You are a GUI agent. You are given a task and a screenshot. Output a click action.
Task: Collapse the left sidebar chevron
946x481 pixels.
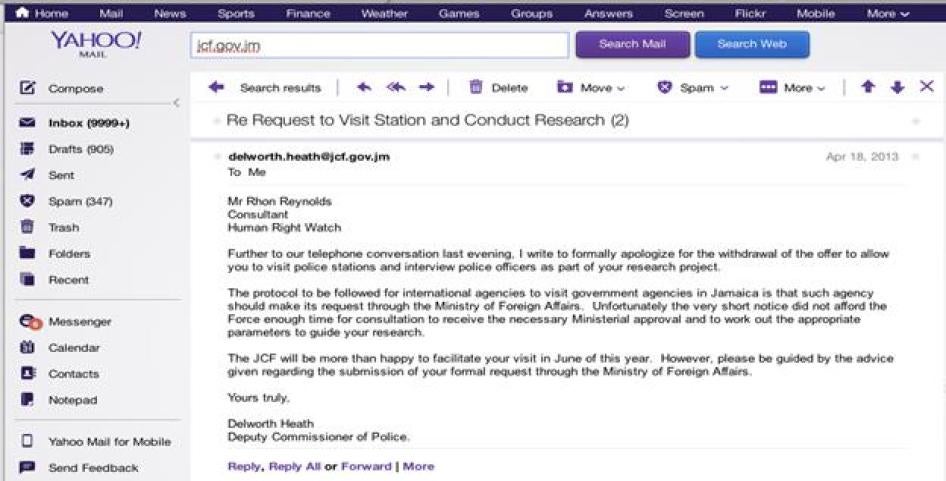click(x=176, y=103)
